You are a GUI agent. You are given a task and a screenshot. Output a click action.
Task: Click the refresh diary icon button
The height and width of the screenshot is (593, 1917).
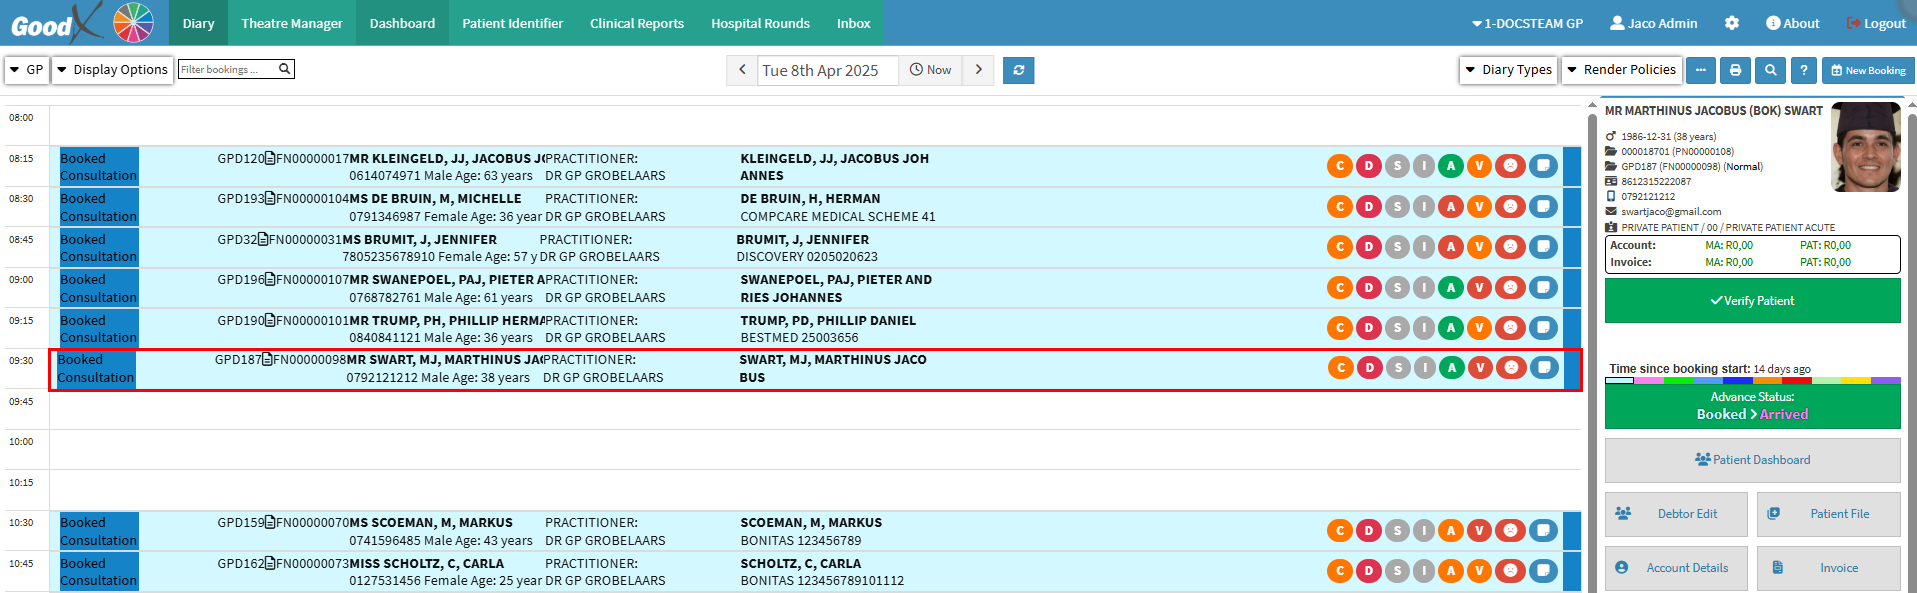click(1018, 70)
